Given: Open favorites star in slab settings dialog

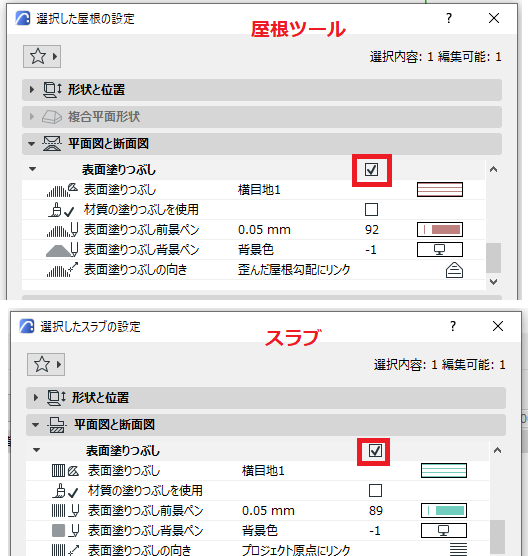Looking at the screenshot, I should click(46, 364).
